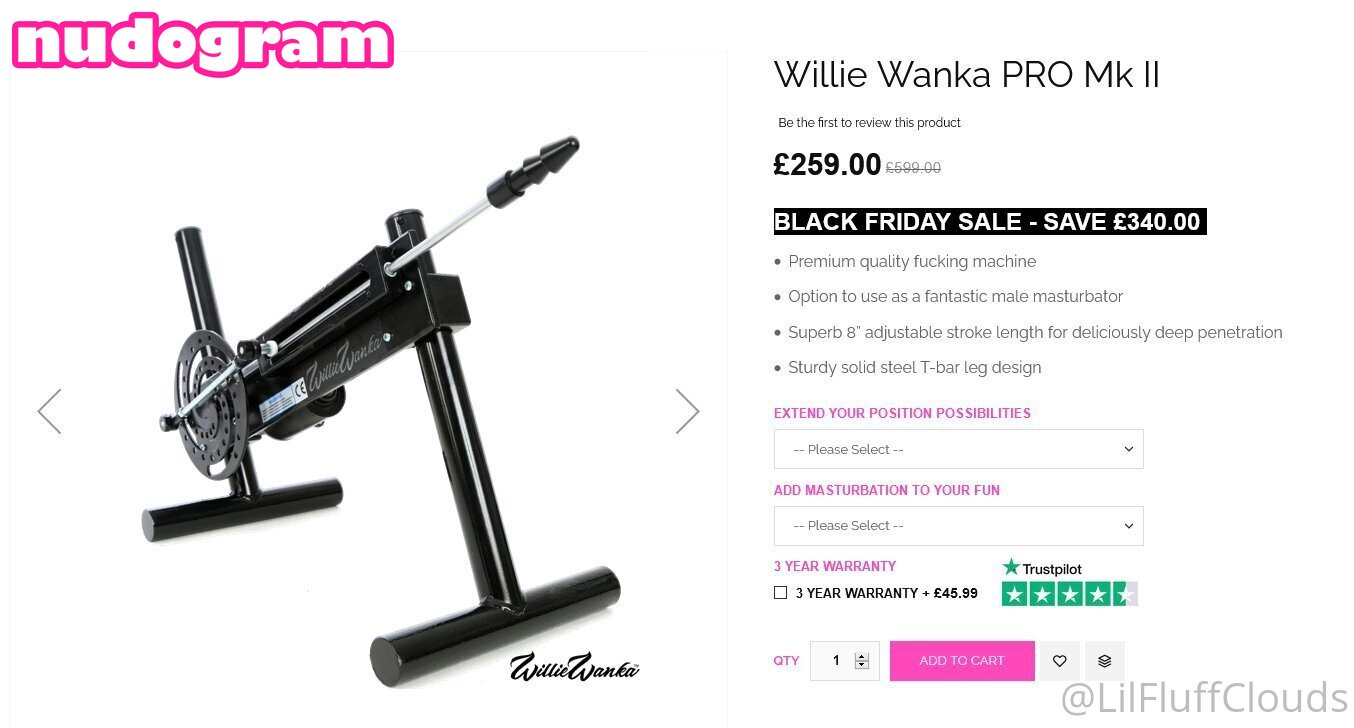Viewport: 1354px width, 728px height.
Task: Click the WillieWanka brand logo on image
Action: 574,667
